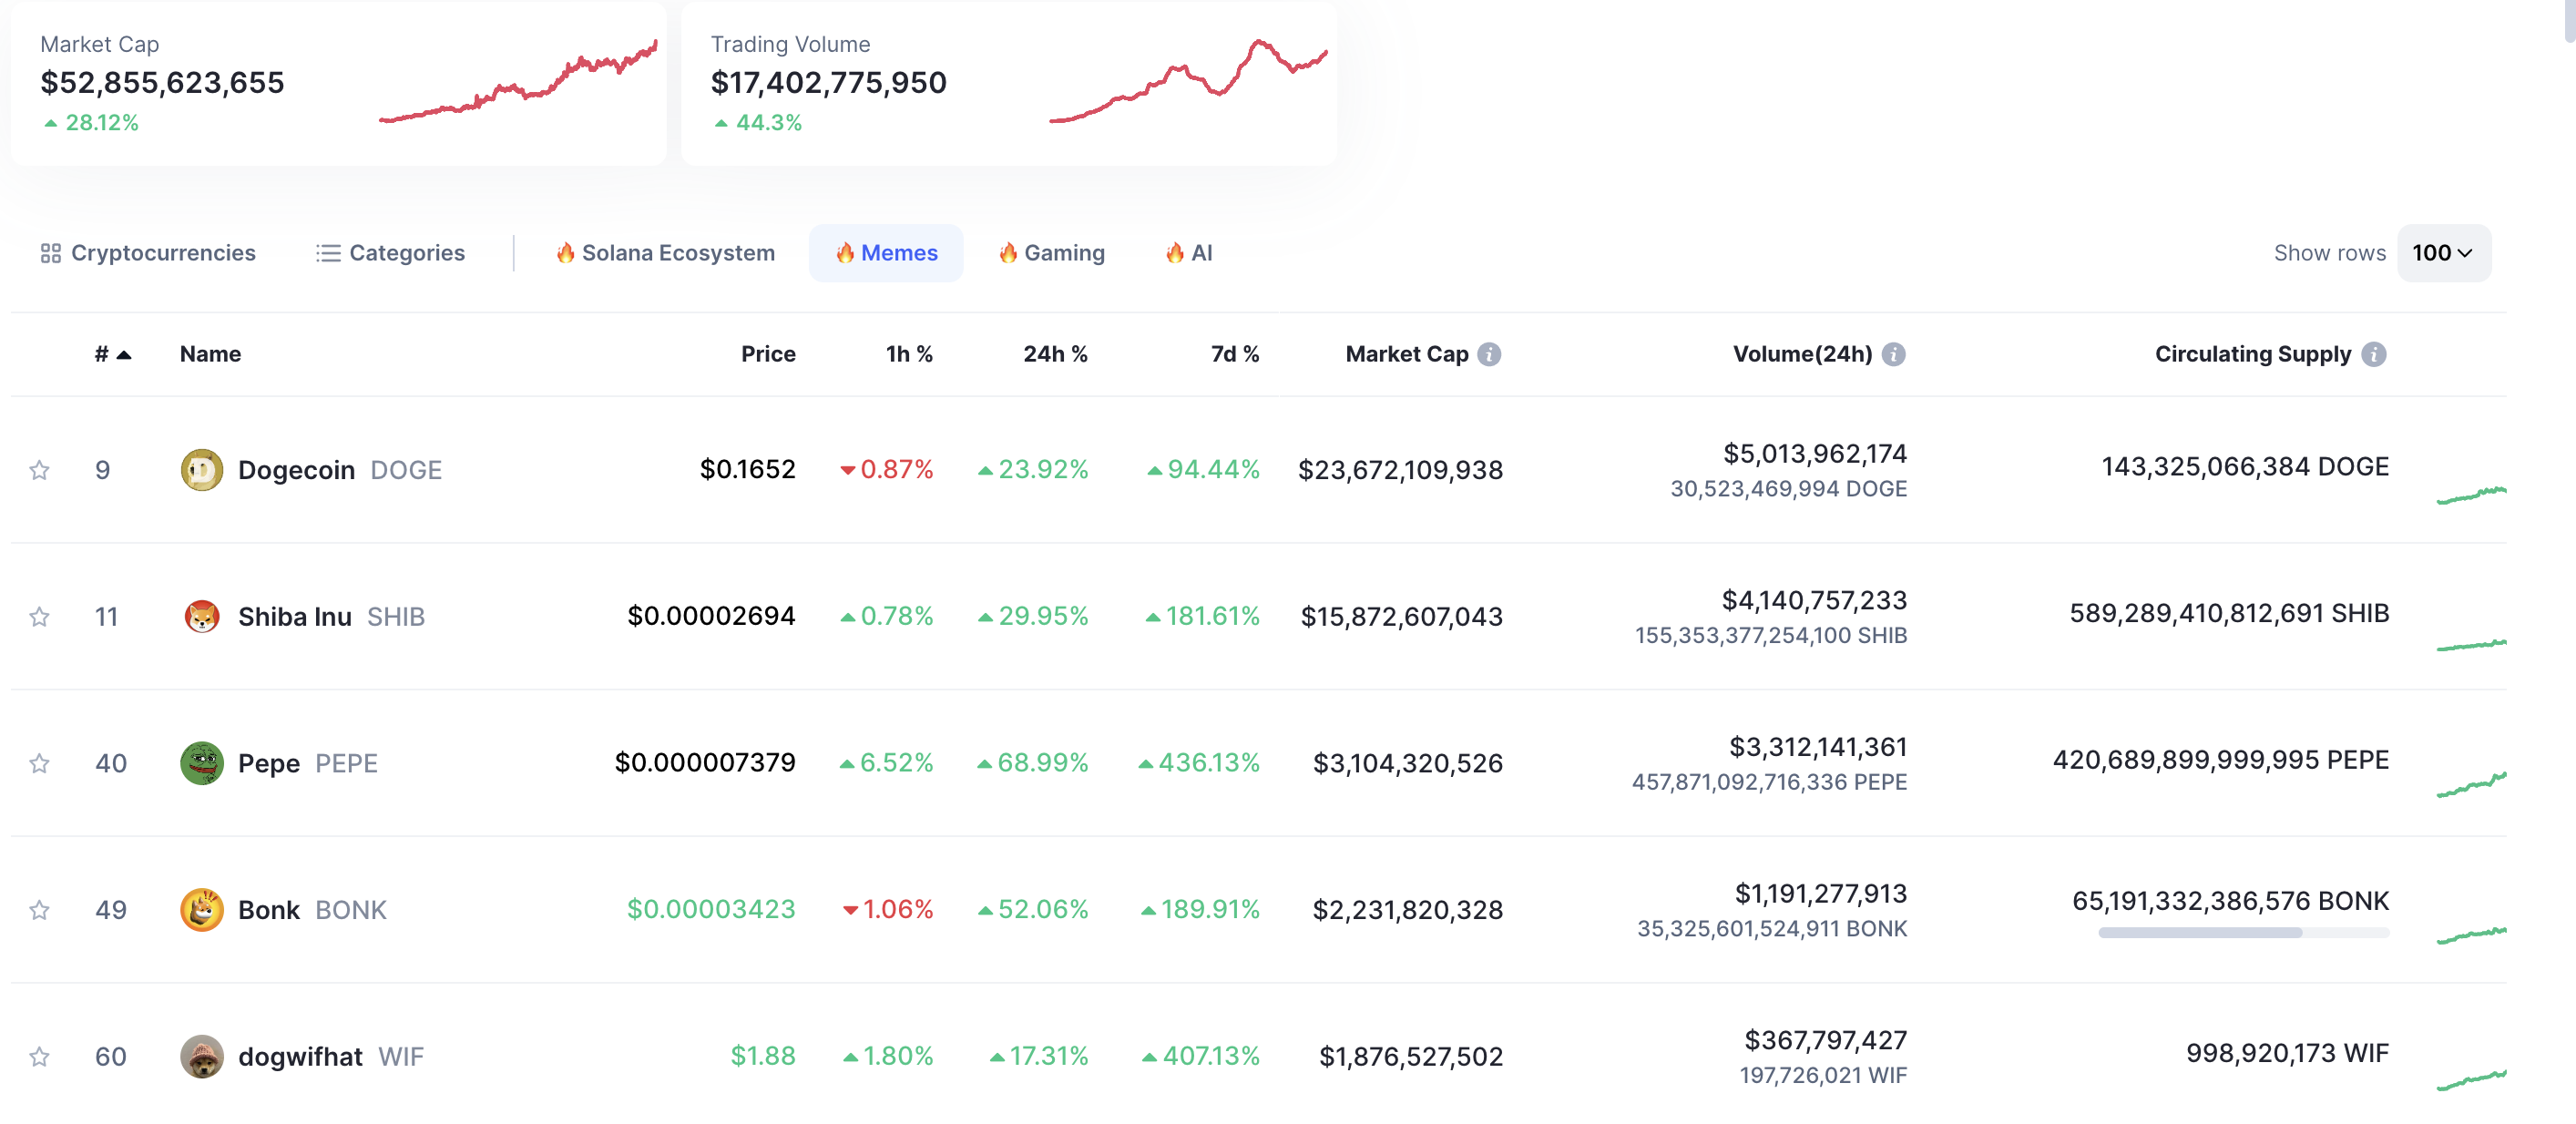Screen dimensions: 2576x1124
Task: Toggle watchlist star for dogwifhat
Action: [x=39, y=1056]
